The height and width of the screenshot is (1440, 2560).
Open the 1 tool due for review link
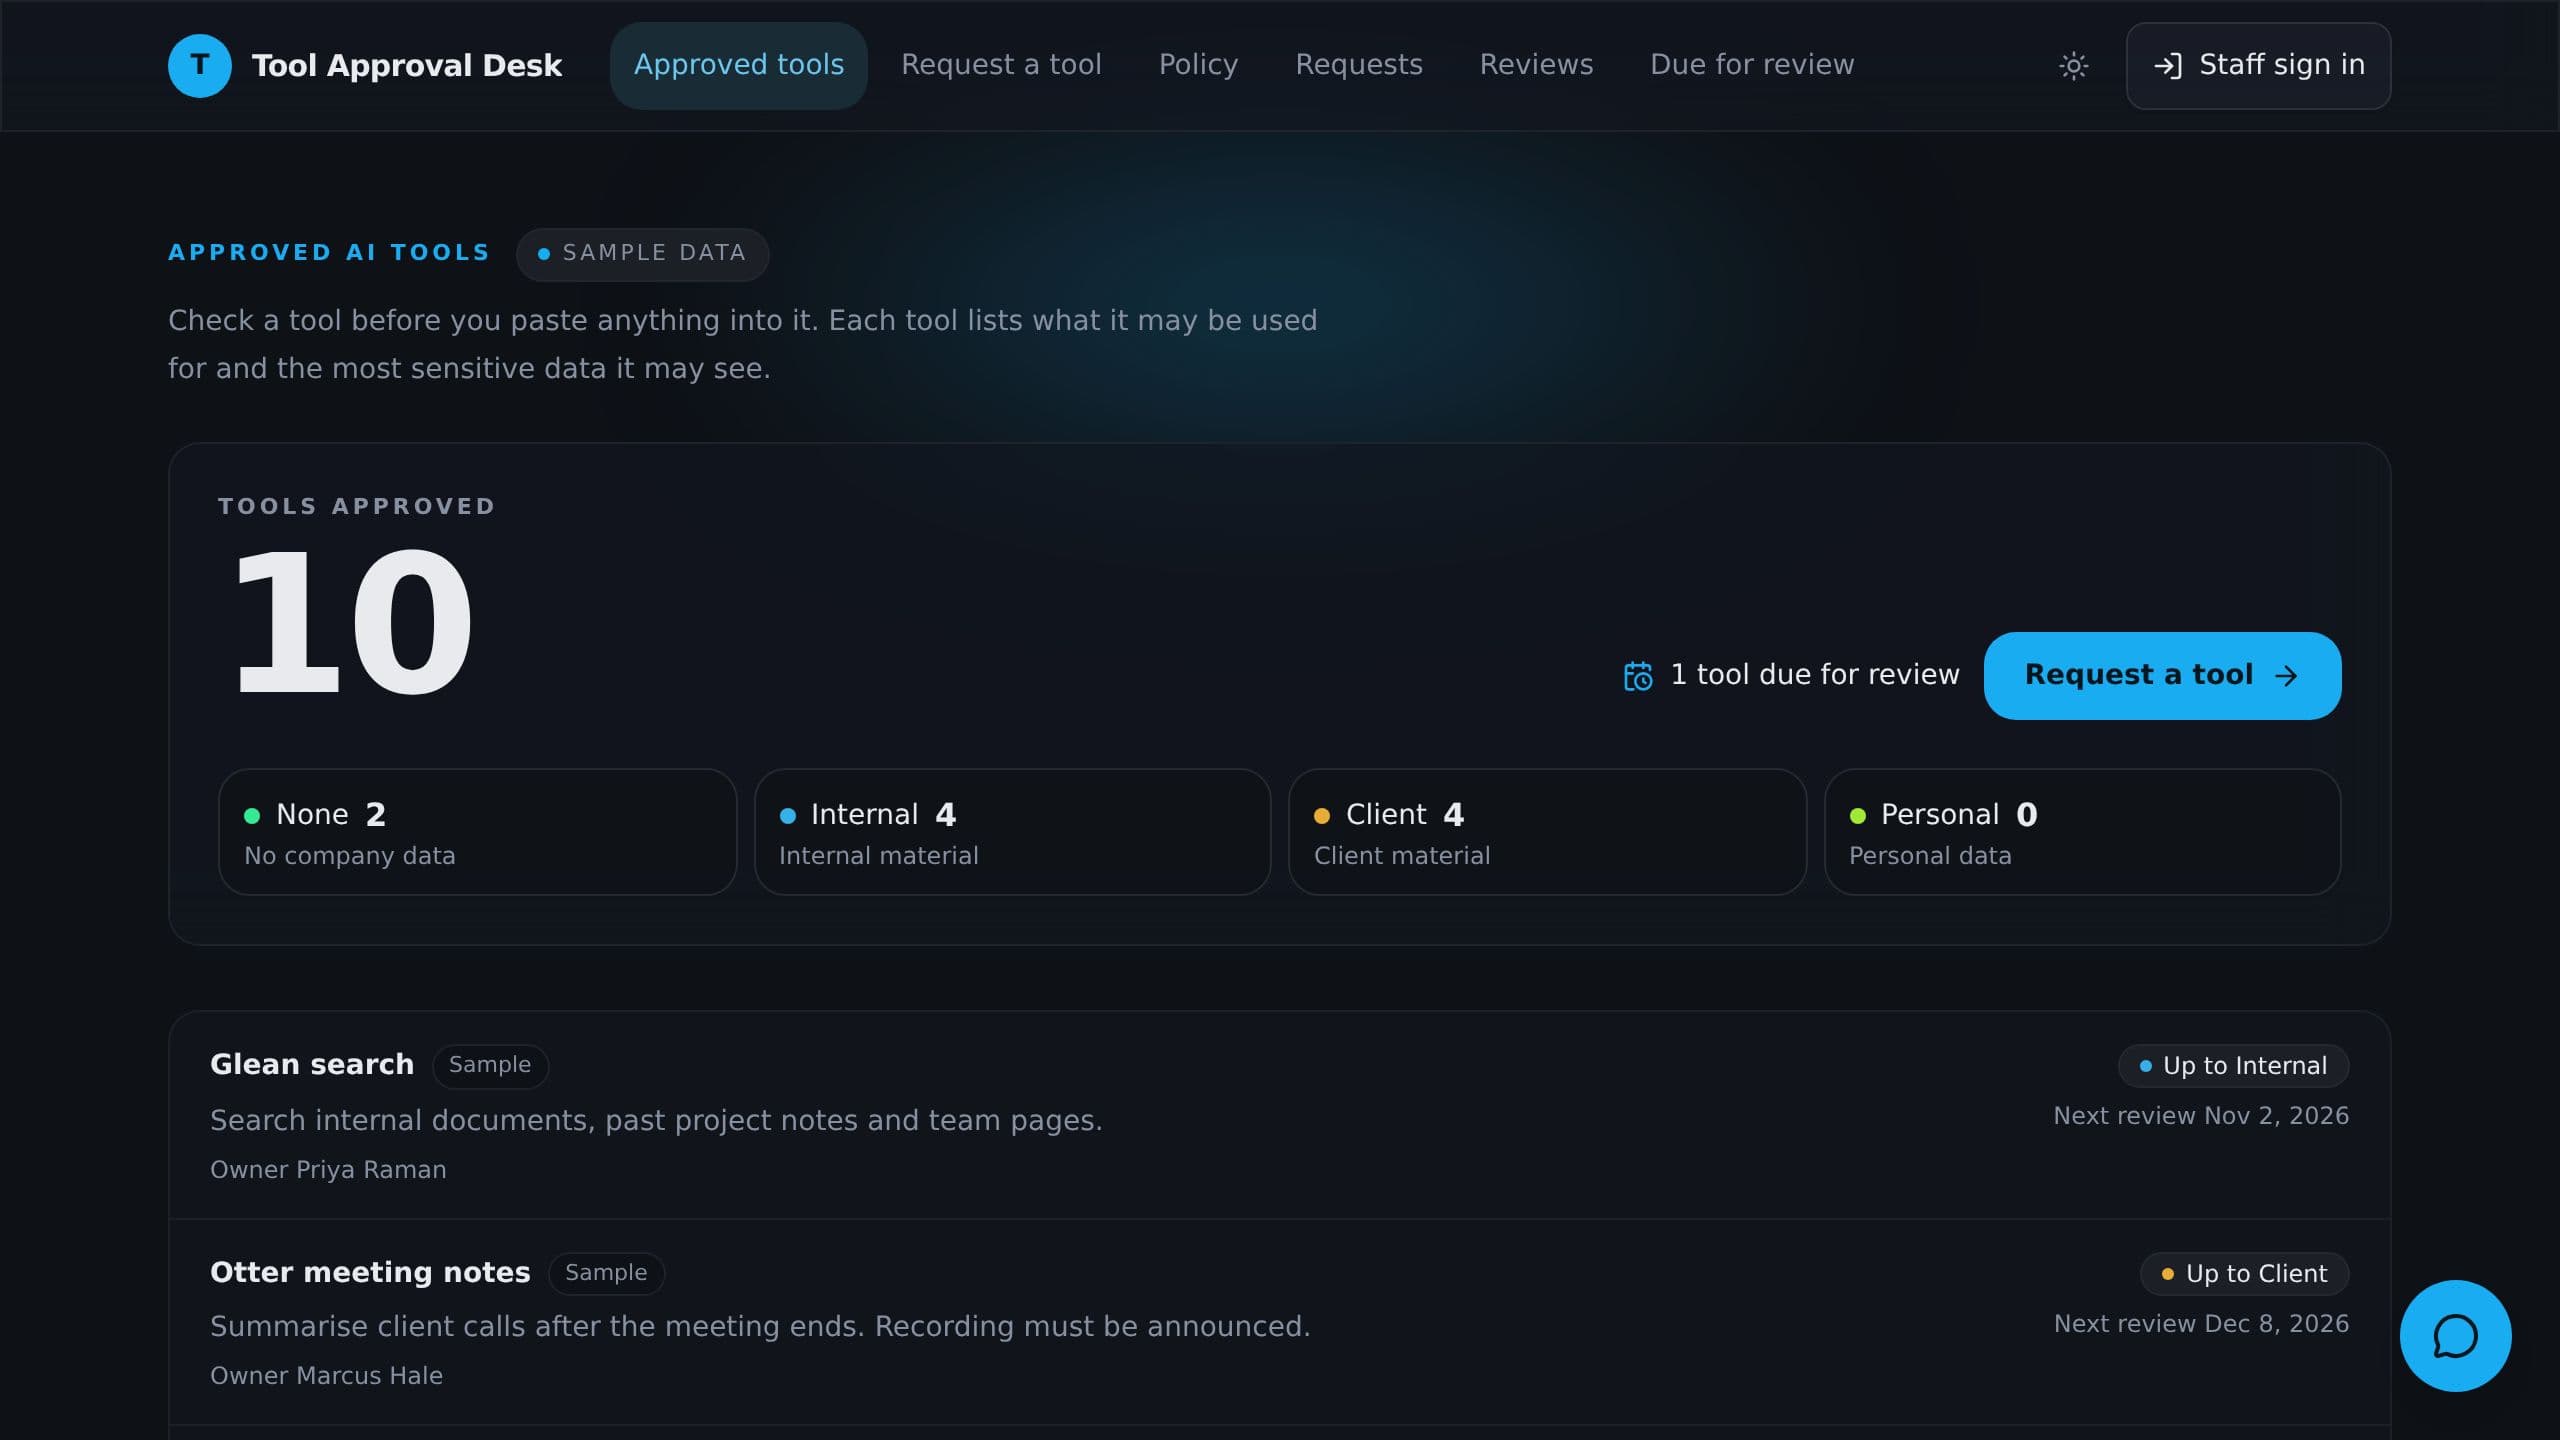point(1791,676)
